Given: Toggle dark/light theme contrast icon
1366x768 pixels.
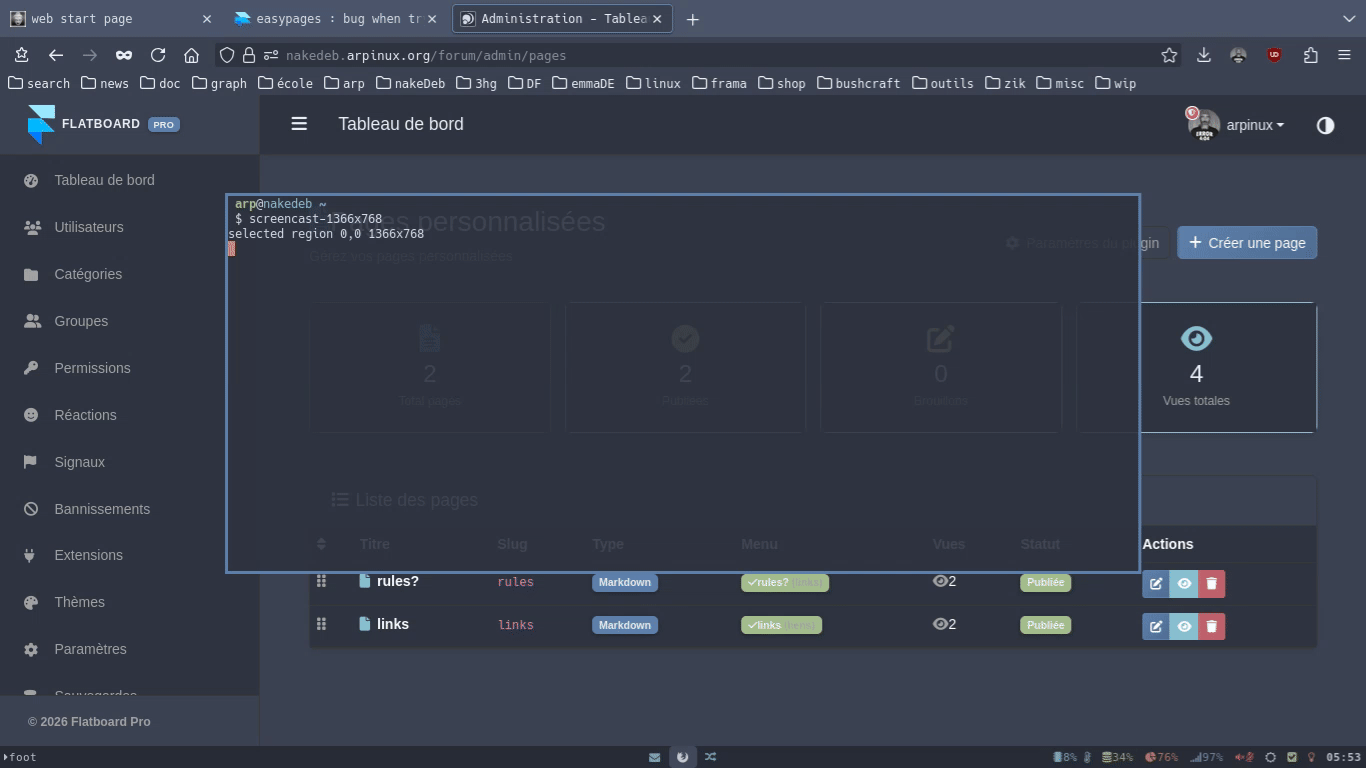Looking at the screenshot, I should coord(1325,125).
